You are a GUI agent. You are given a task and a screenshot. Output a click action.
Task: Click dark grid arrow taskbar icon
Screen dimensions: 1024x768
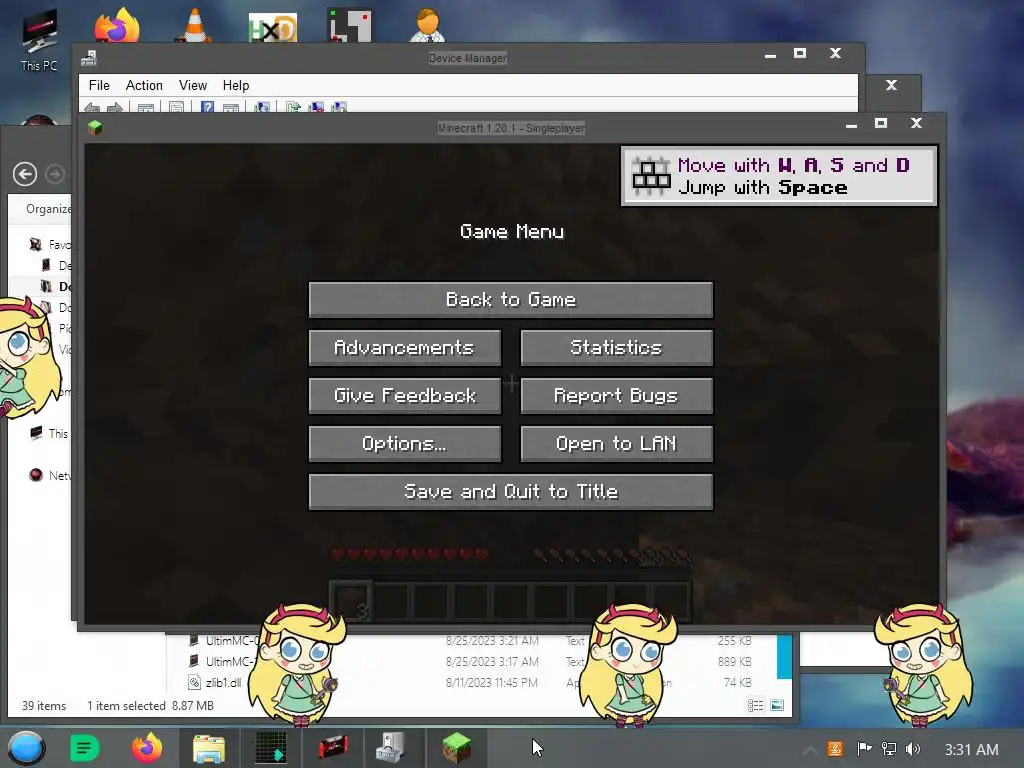click(x=271, y=748)
